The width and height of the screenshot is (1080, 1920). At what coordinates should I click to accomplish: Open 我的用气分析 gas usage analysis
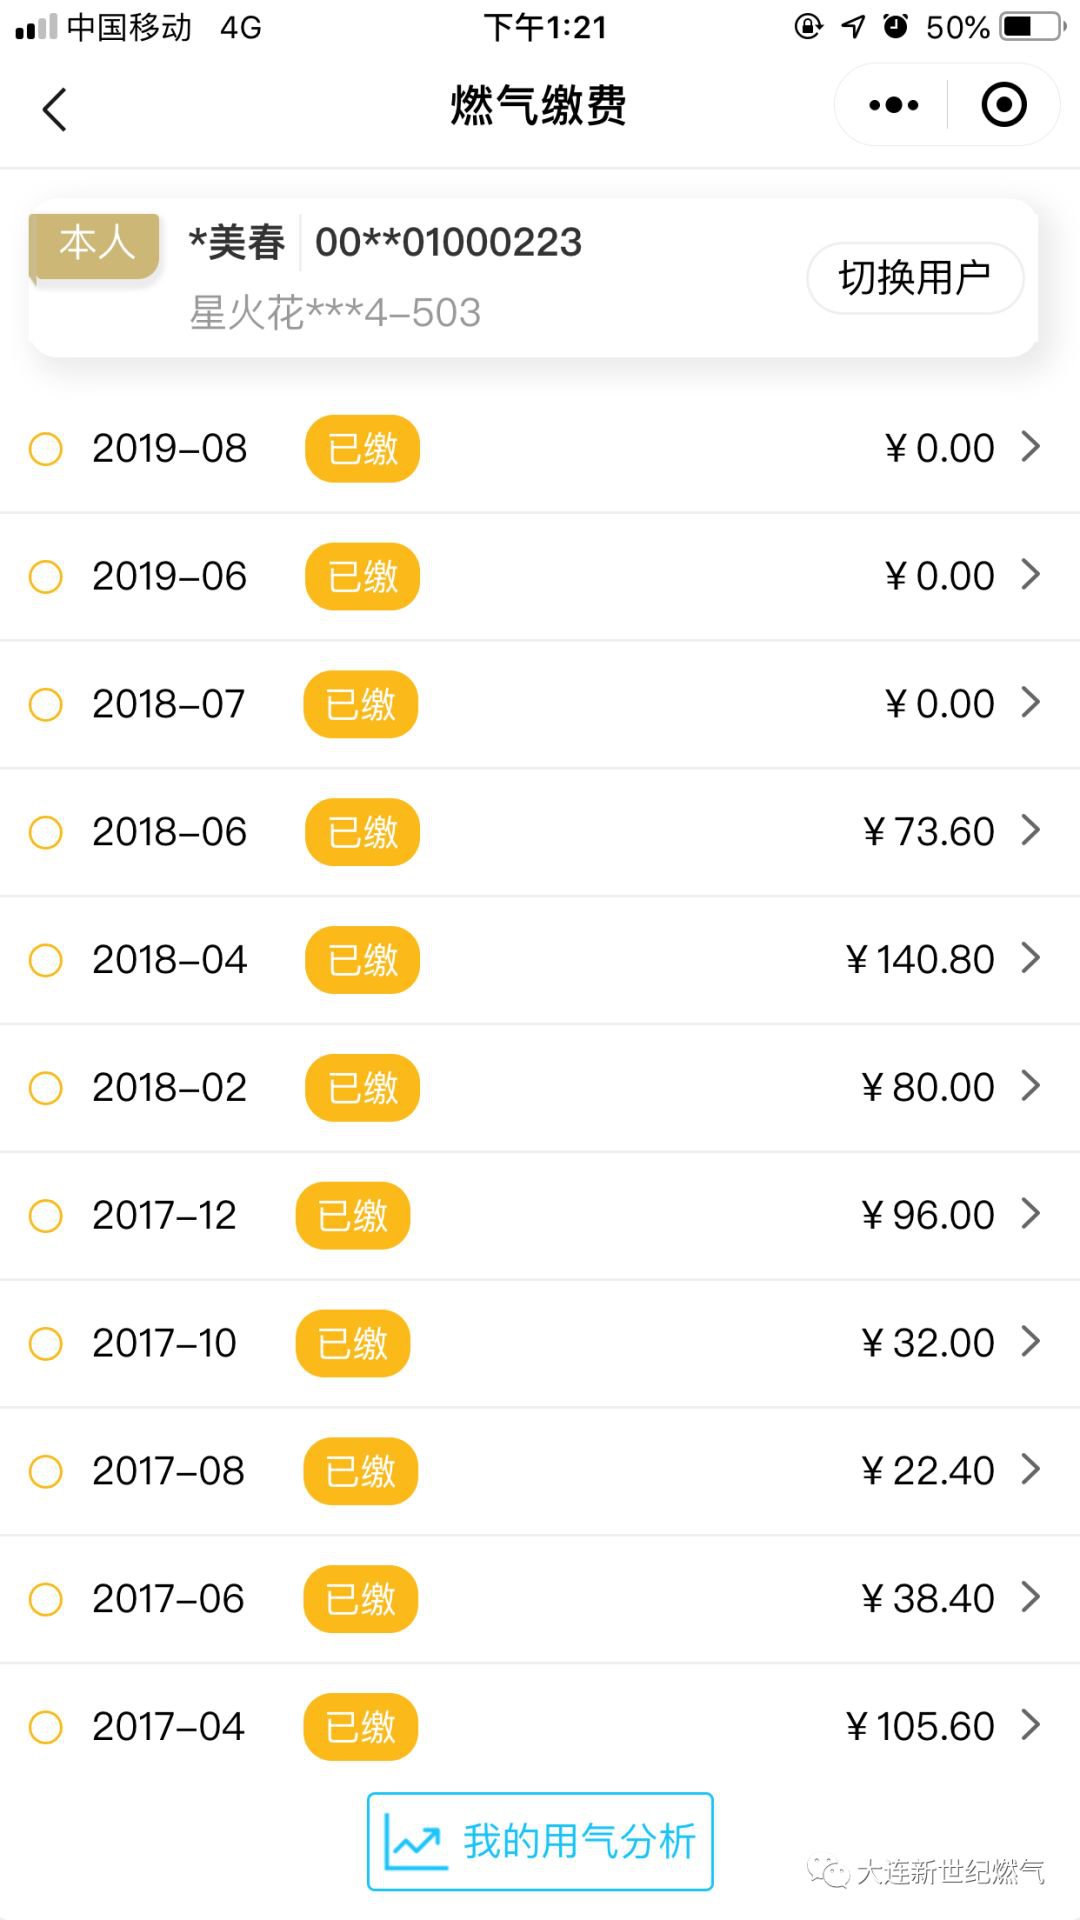(x=578, y=1842)
